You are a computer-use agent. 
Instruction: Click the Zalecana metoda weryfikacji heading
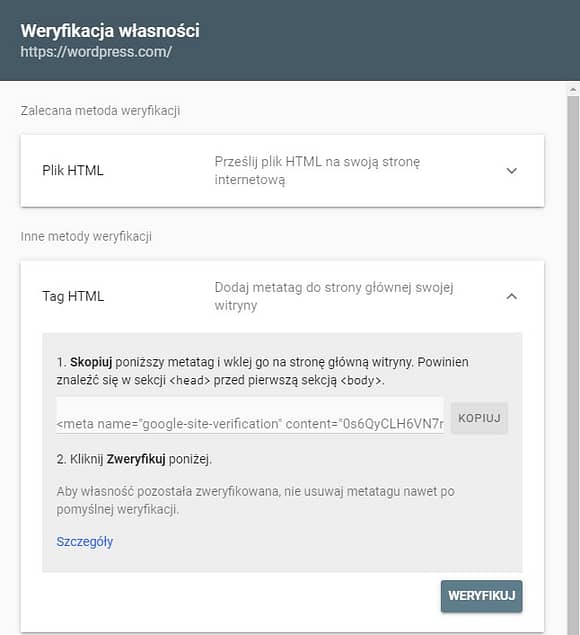[100, 111]
